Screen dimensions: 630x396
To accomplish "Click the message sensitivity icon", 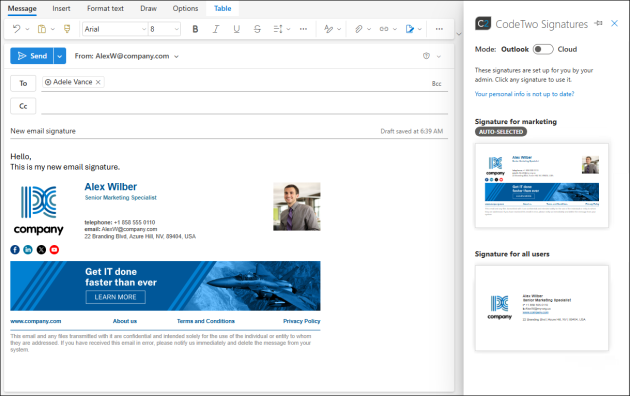I will point(426,56).
